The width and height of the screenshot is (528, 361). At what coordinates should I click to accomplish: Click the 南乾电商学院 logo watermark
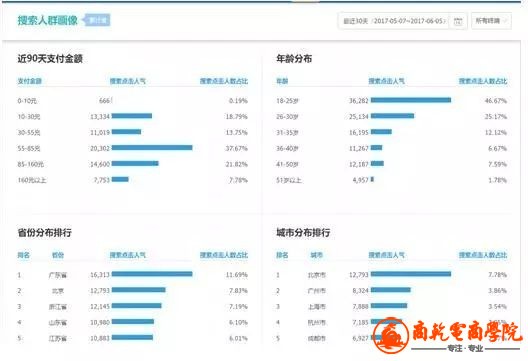447,334
